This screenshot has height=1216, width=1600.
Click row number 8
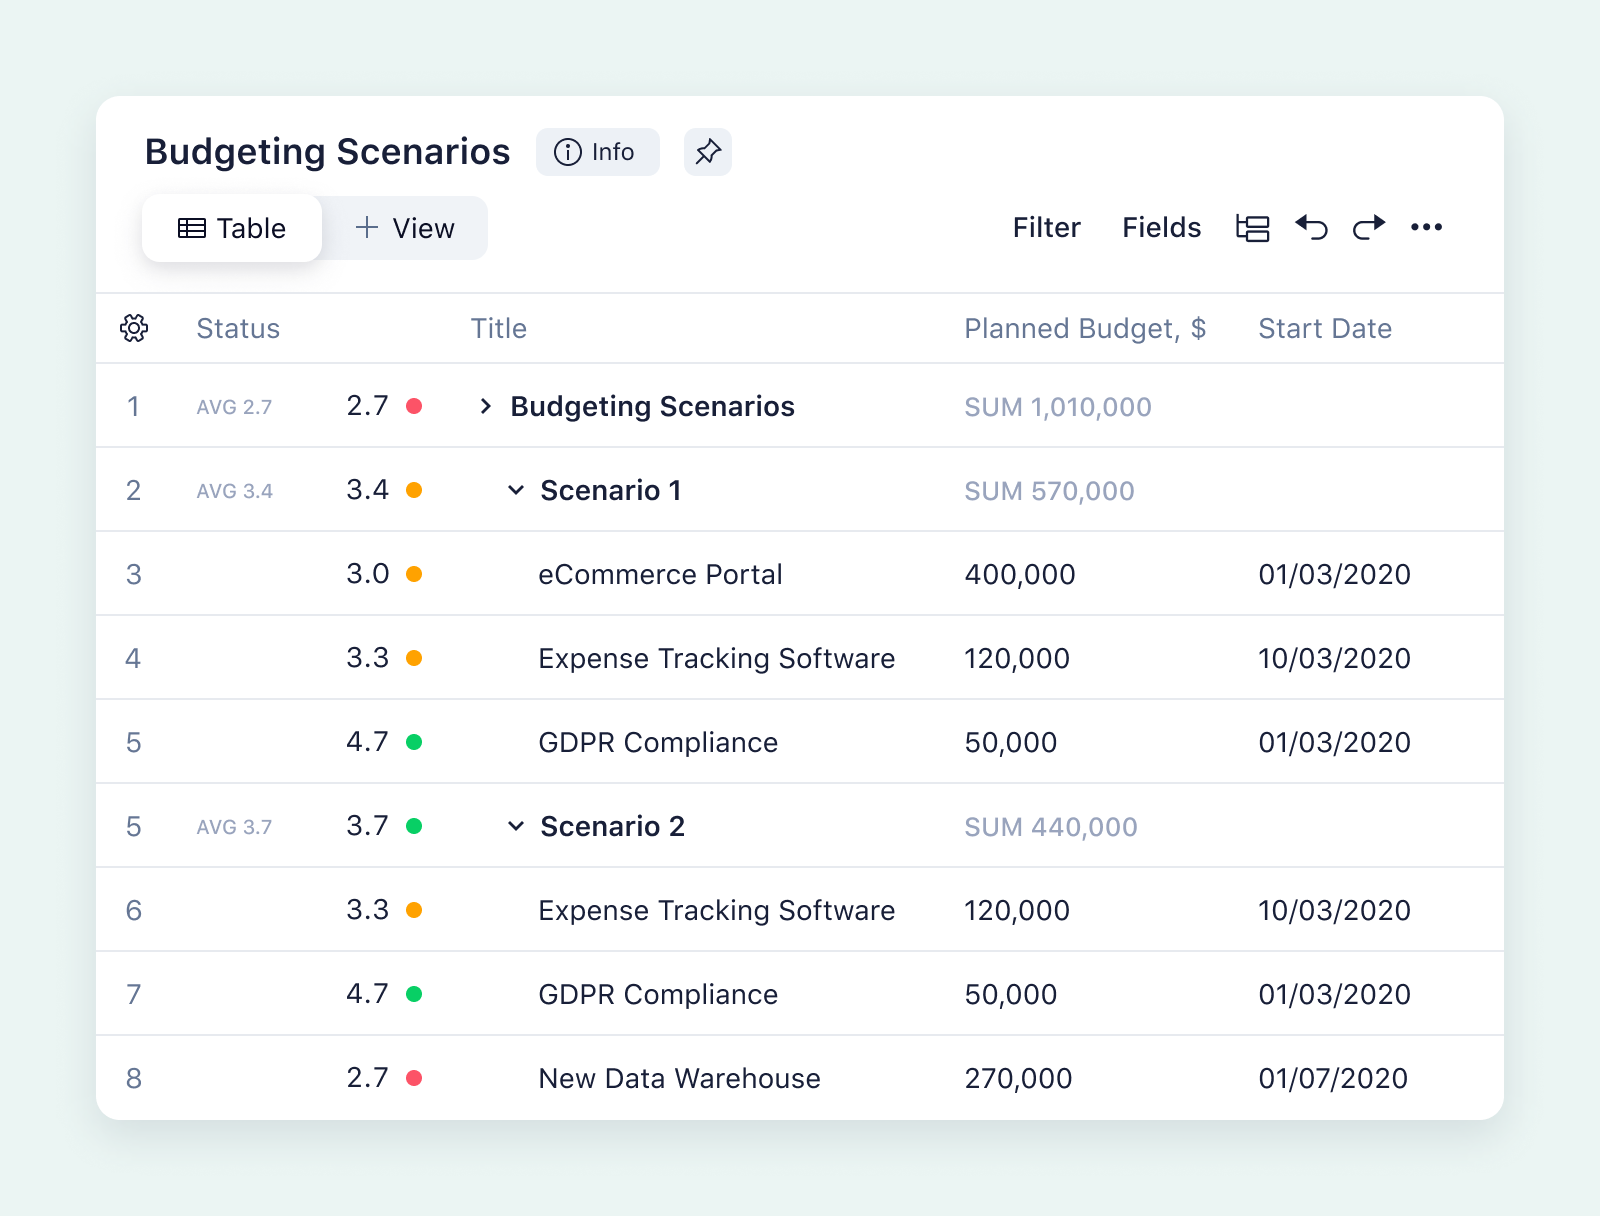[x=133, y=1078]
